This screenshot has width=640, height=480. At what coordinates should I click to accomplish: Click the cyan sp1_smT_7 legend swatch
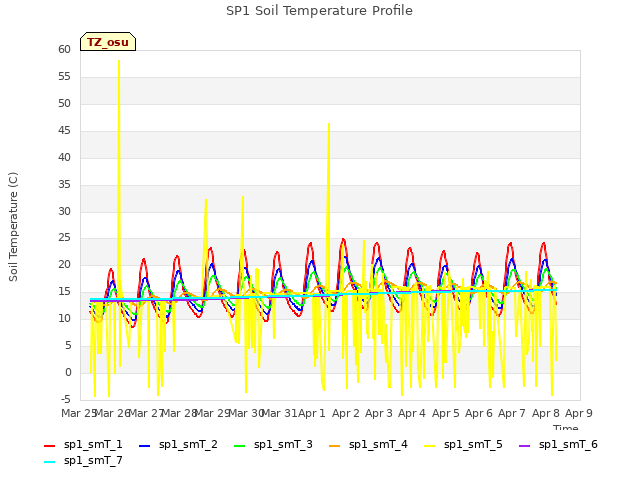coord(49,462)
